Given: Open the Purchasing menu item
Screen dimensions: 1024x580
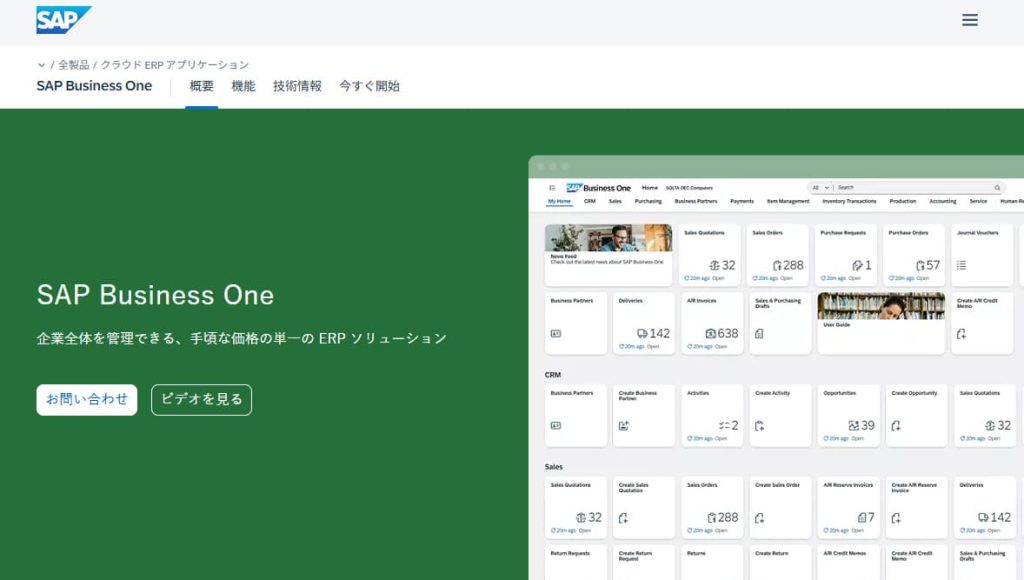Looking at the screenshot, I should (x=648, y=201).
